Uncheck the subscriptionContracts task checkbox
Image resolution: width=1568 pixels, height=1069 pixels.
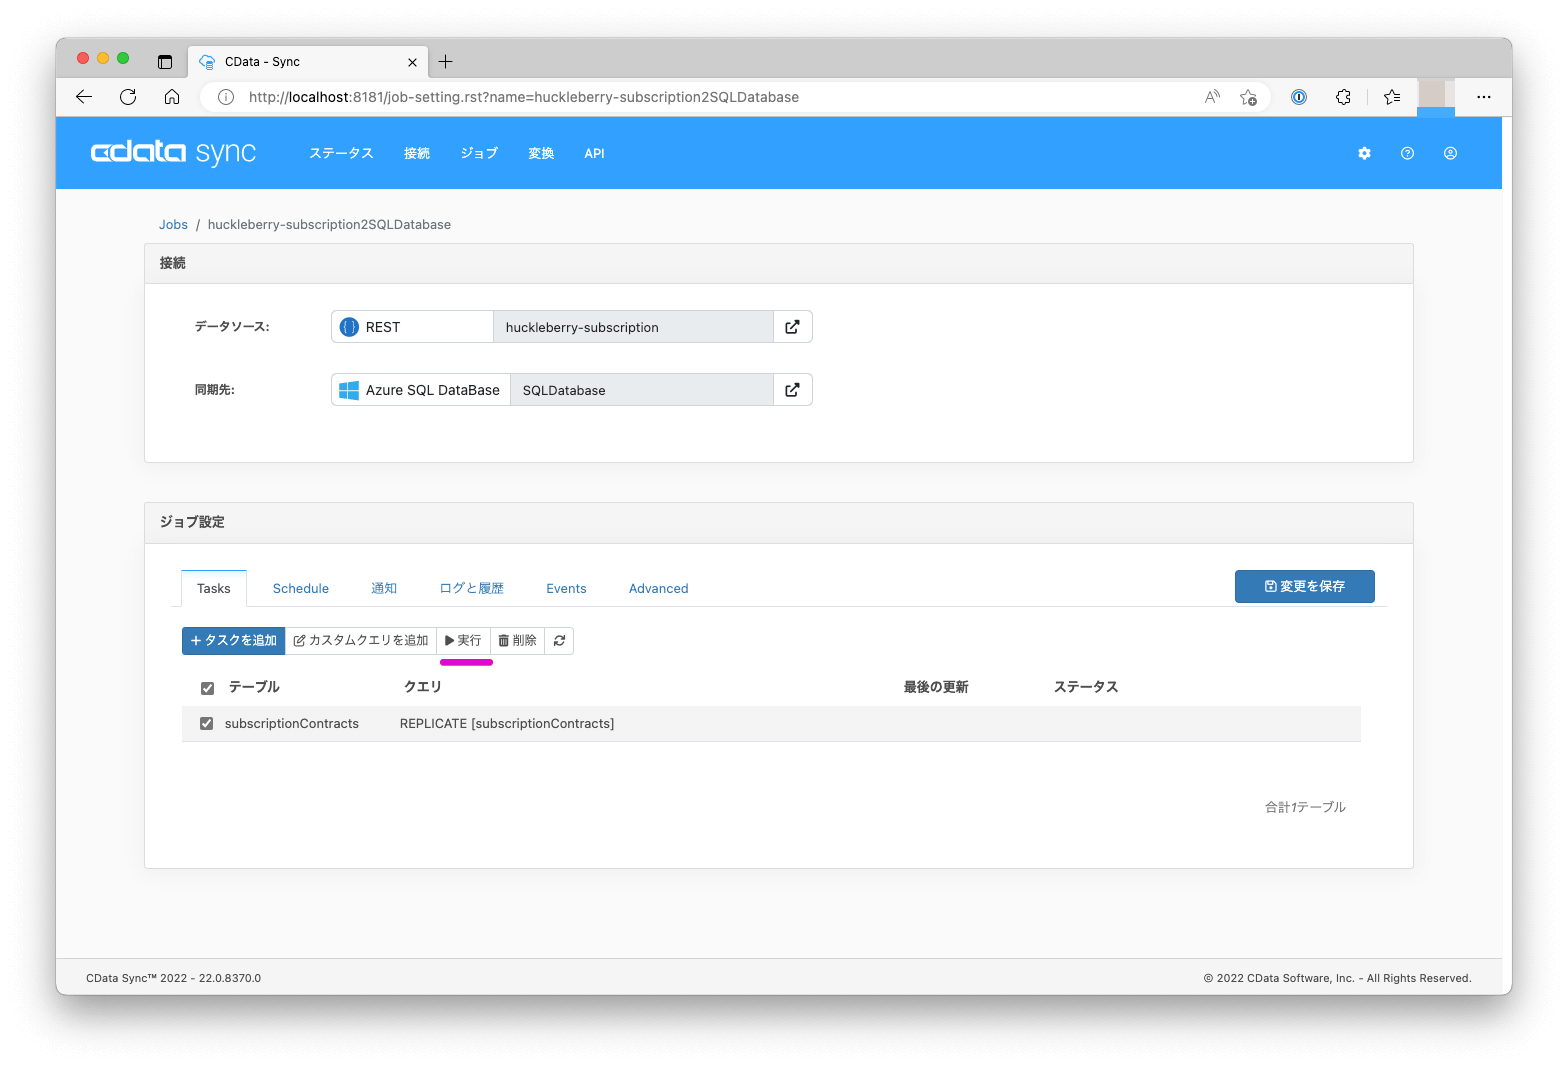pos(207,724)
